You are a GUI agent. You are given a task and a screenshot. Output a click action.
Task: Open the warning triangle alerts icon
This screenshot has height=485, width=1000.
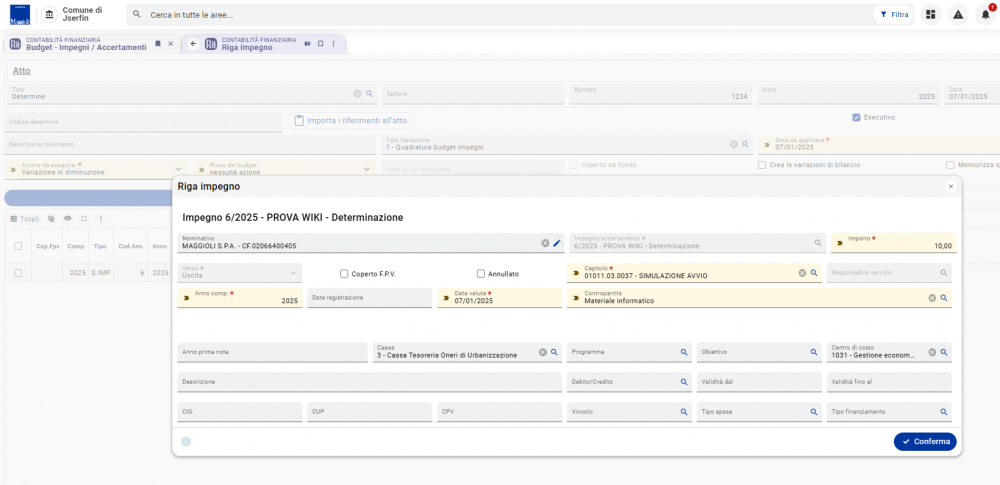[x=958, y=14]
